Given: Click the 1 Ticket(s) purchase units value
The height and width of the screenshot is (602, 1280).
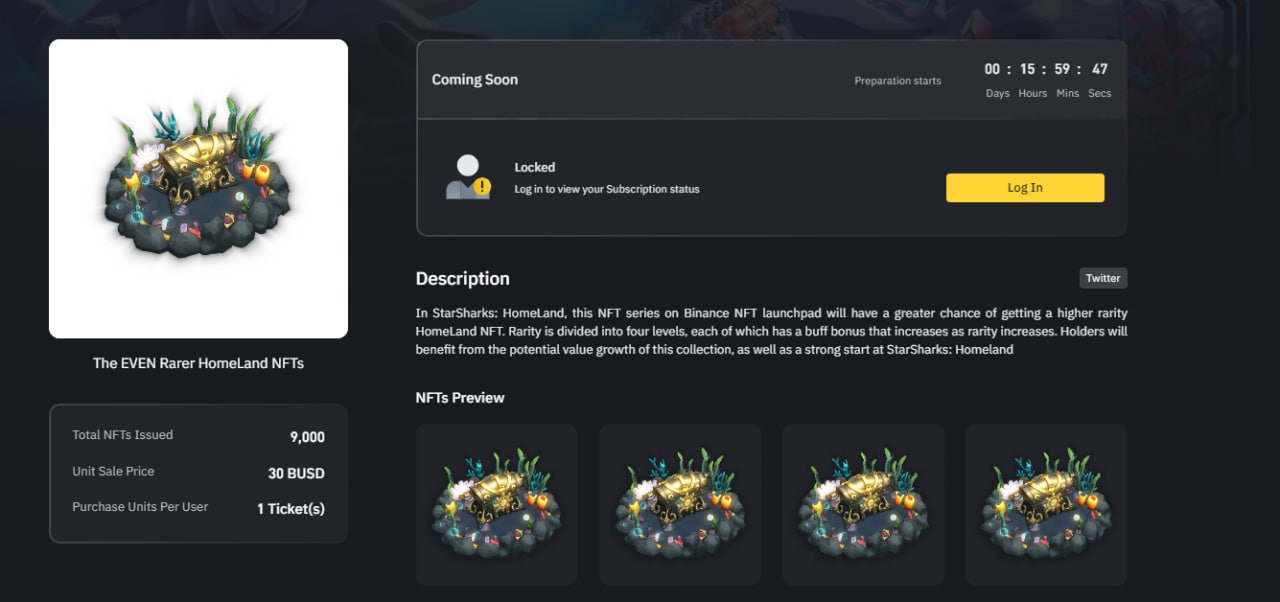Looking at the screenshot, I should click(x=291, y=509).
